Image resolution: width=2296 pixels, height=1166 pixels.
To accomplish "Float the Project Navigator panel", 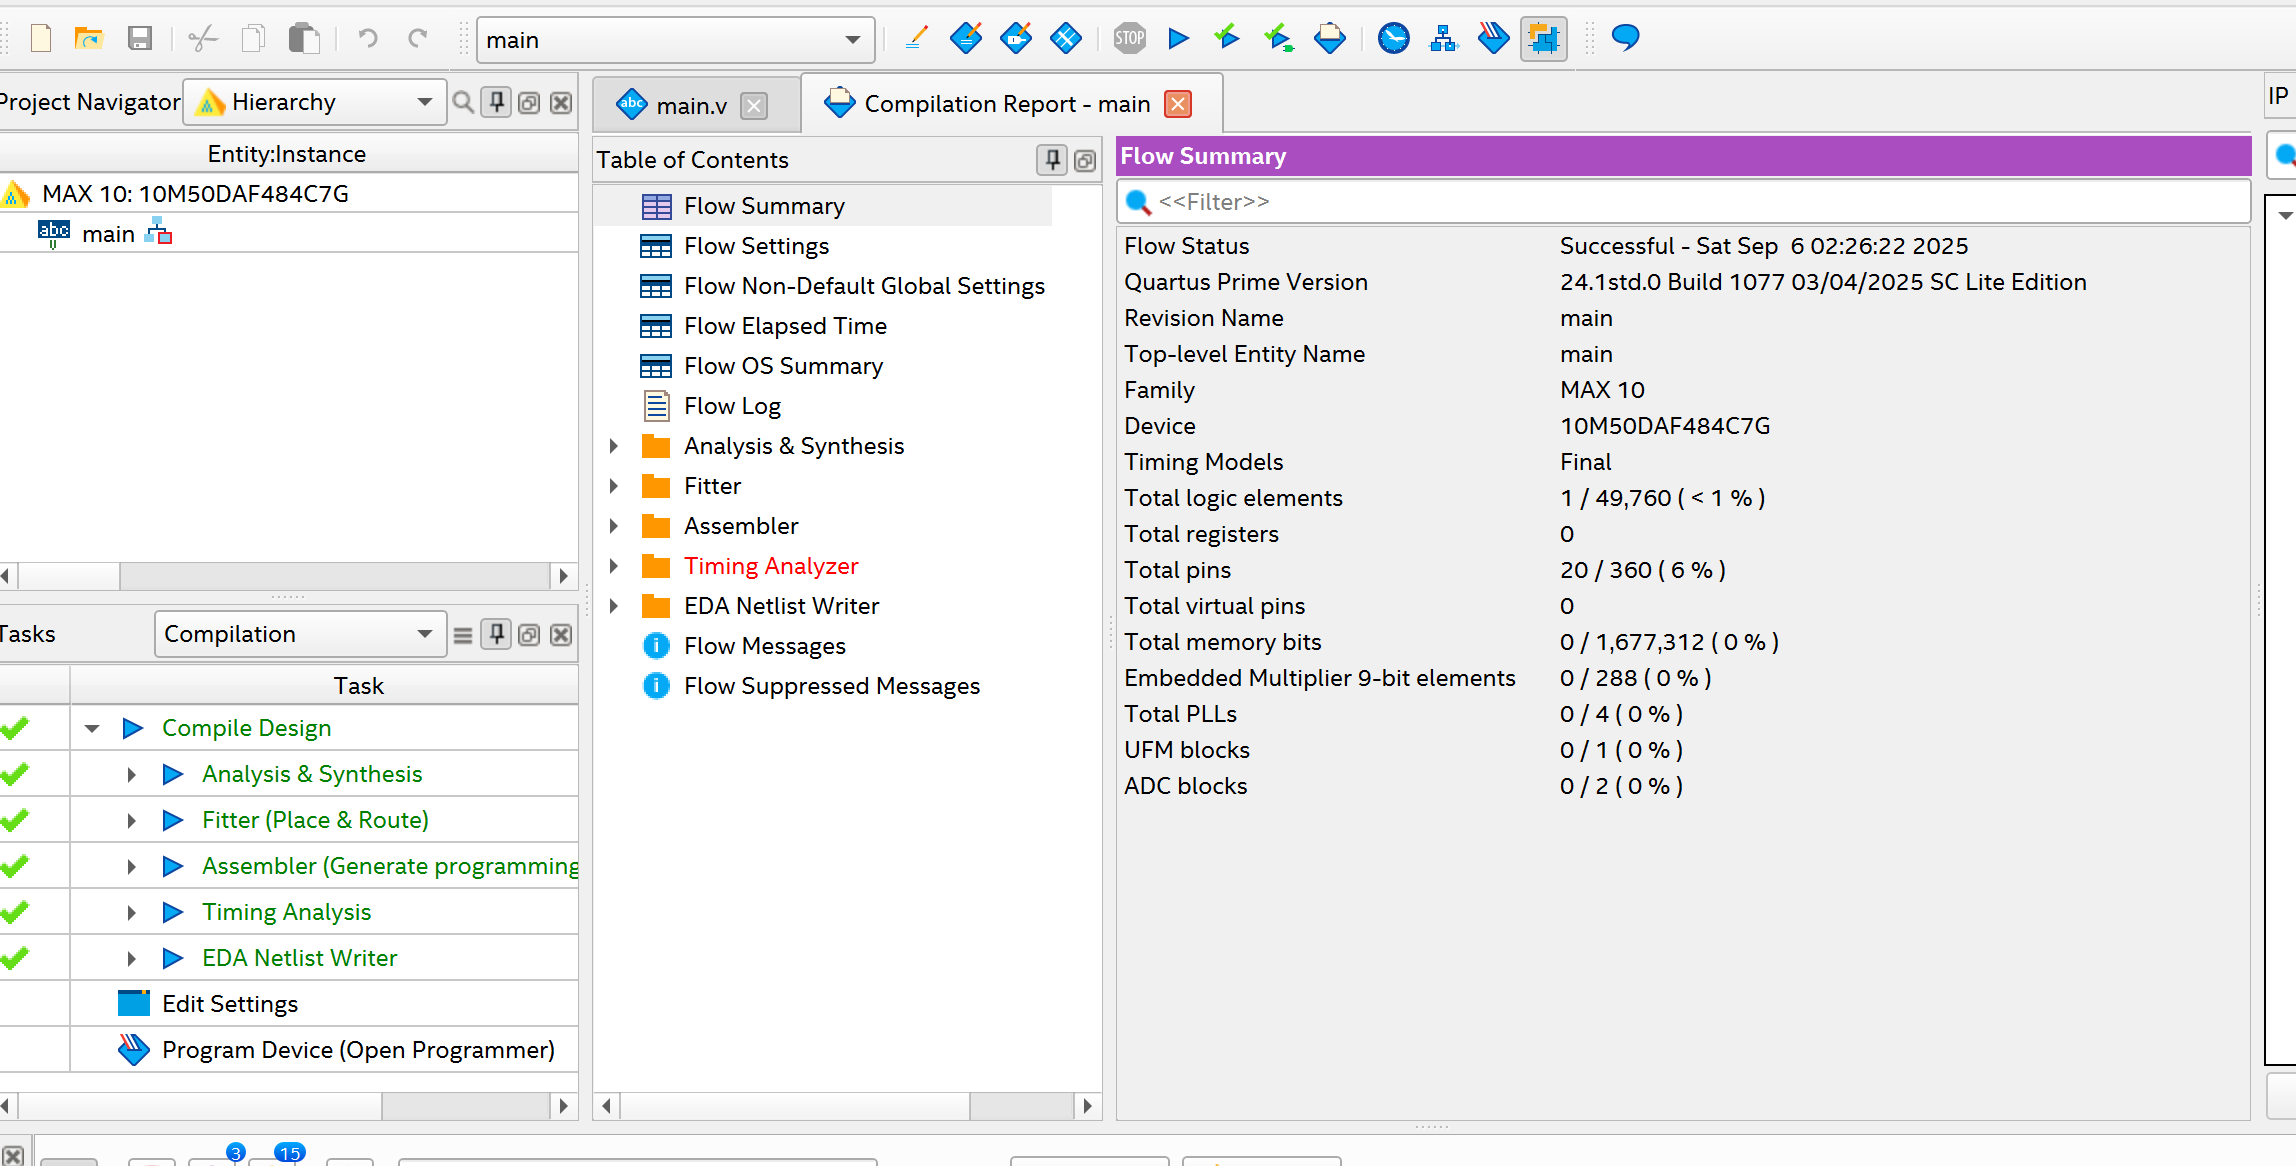I will (x=529, y=102).
